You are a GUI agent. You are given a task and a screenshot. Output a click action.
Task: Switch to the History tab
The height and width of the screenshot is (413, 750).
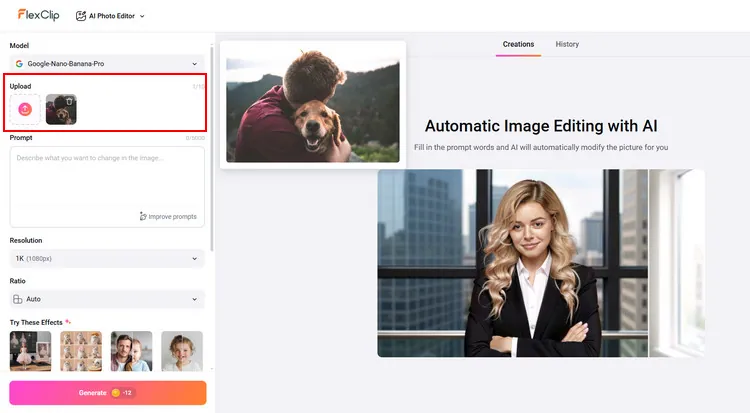[x=567, y=44]
